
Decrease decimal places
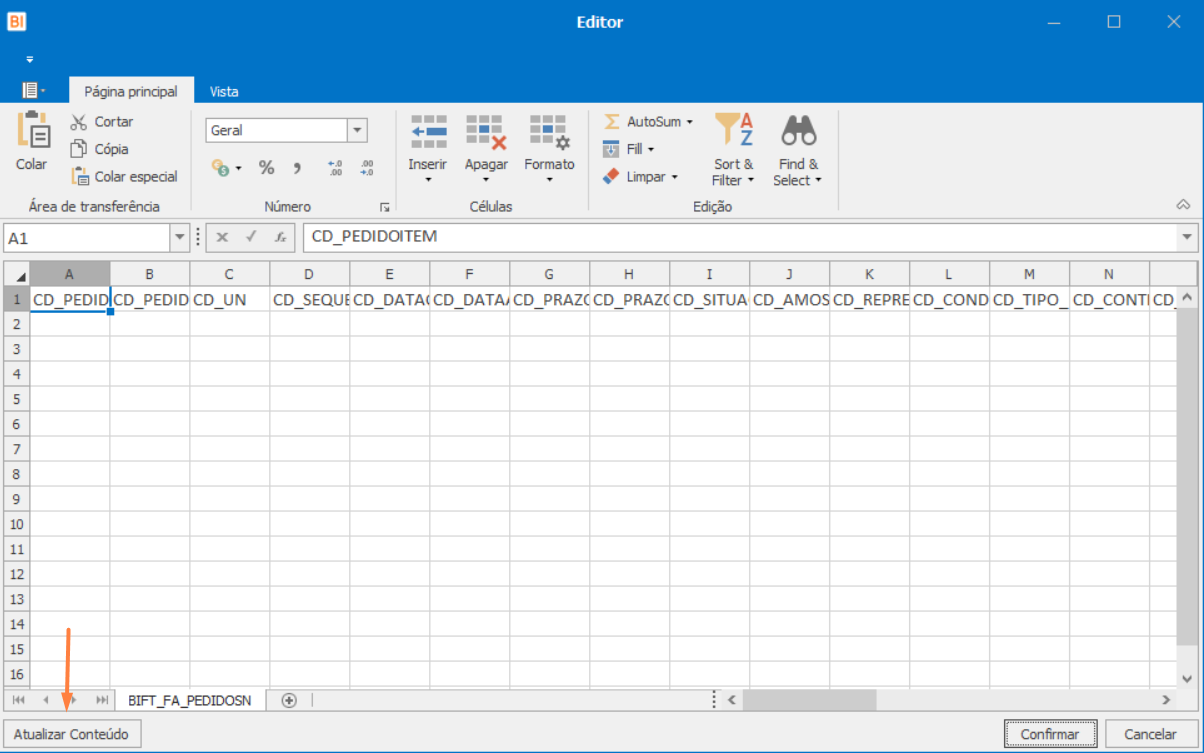[x=367, y=168]
